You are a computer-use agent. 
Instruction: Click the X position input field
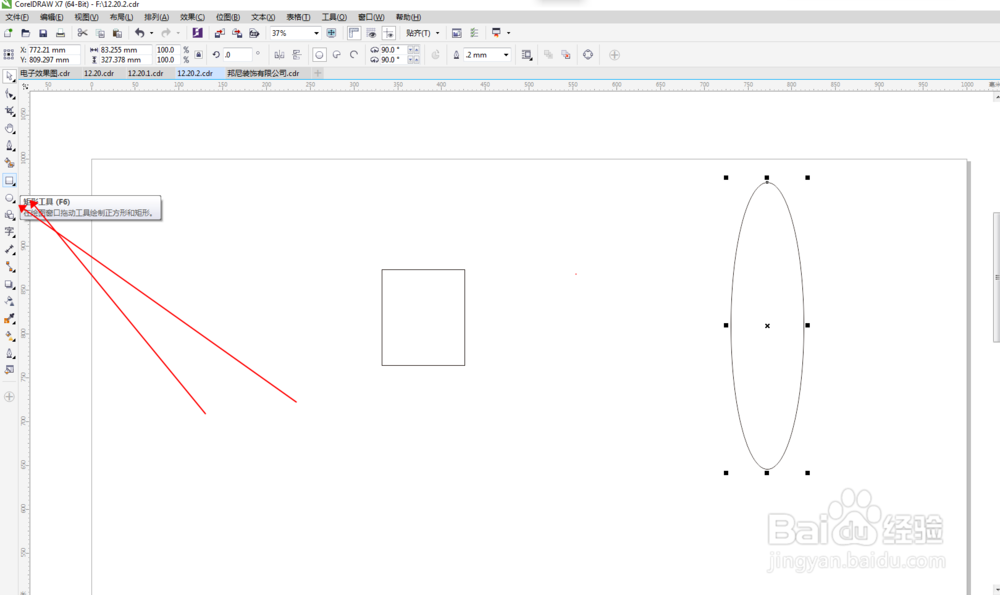(54, 50)
